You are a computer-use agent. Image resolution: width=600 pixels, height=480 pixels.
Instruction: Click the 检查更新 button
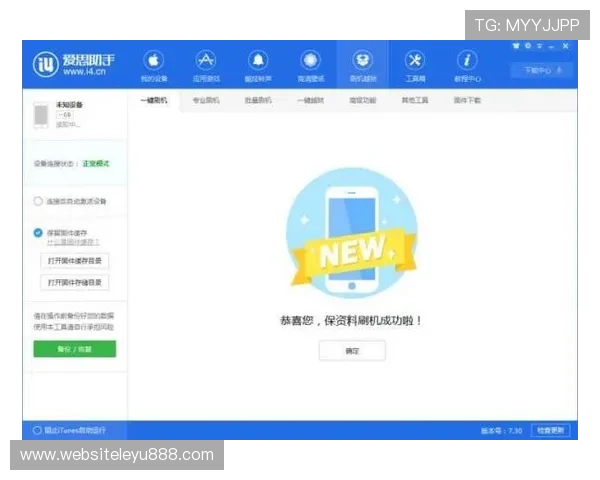[551, 431]
